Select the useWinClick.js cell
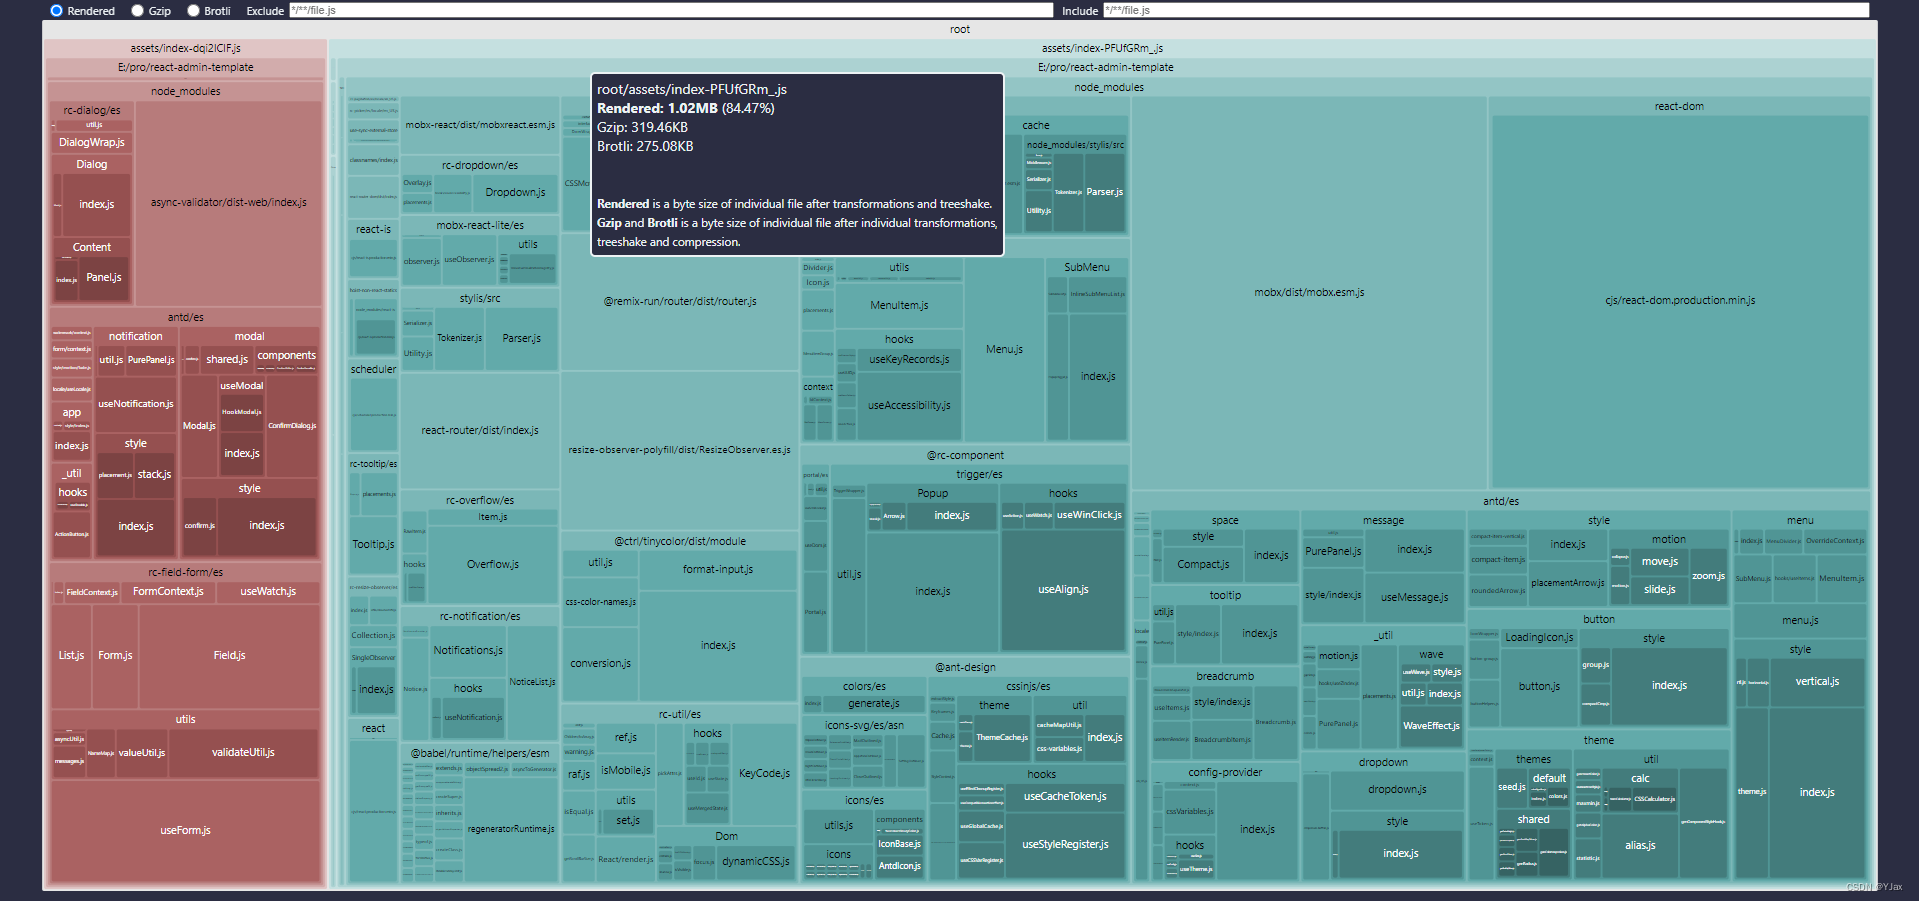This screenshot has width=1919, height=901. click(1089, 515)
